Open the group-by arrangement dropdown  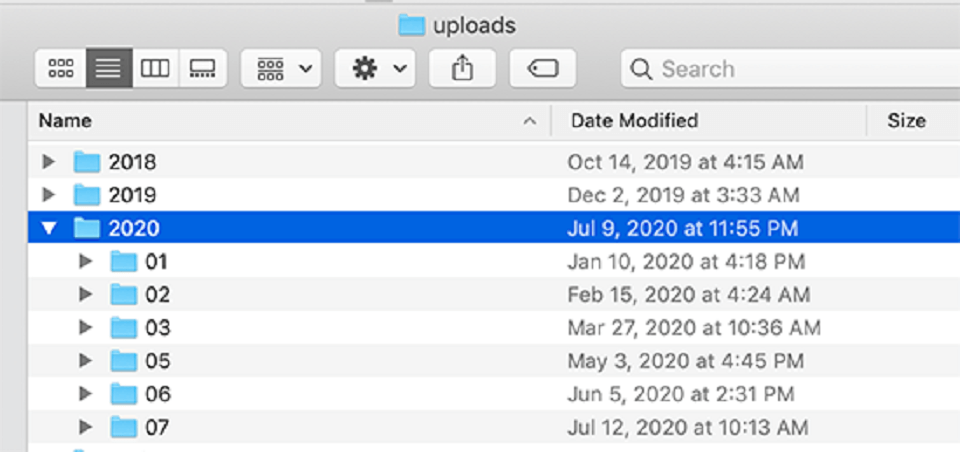click(x=281, y=69)
